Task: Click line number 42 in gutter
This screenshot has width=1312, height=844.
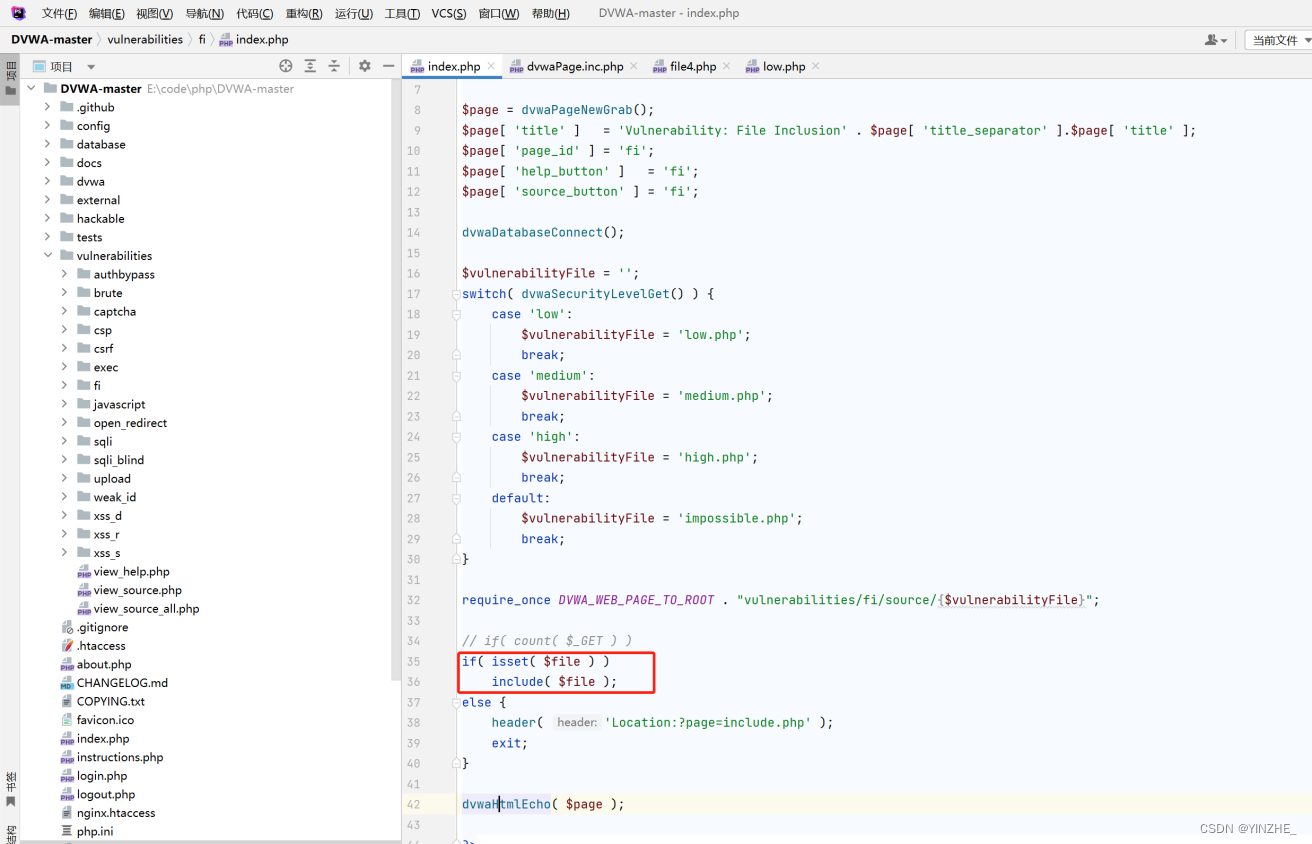Action: (x=414, y=804)
